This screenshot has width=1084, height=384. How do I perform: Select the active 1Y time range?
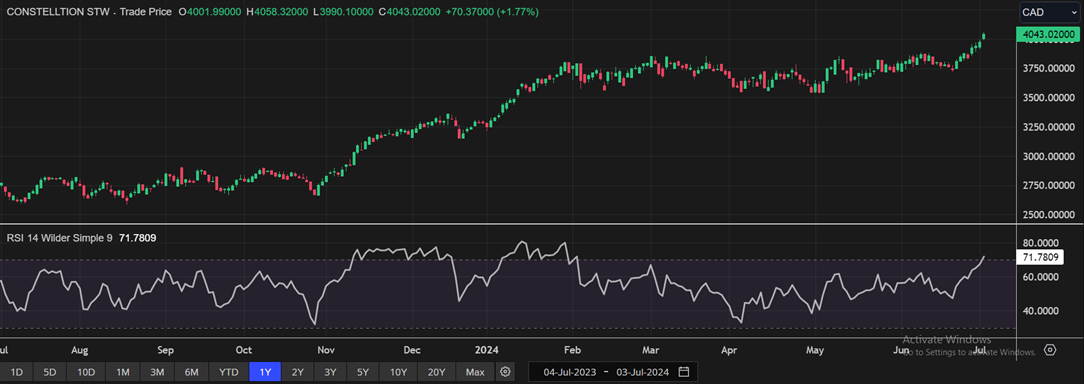[x=265, y=372]
